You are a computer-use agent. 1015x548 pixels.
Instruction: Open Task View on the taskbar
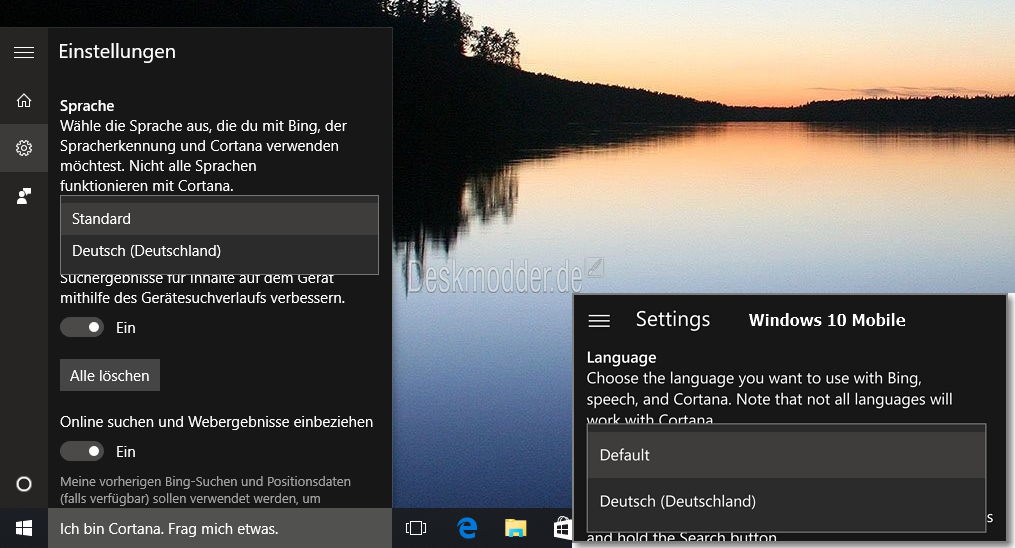(416, 529)
